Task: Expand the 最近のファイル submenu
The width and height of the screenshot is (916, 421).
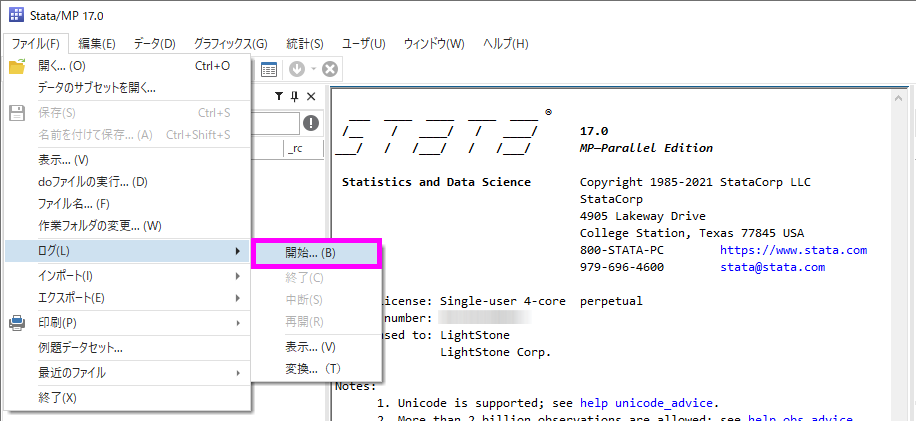Action: coord(128,373)
